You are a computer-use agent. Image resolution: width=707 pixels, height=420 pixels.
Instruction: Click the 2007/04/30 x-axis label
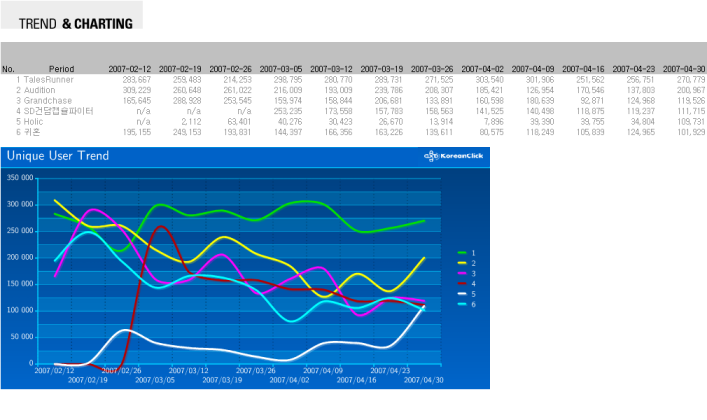tap(424, 380)
